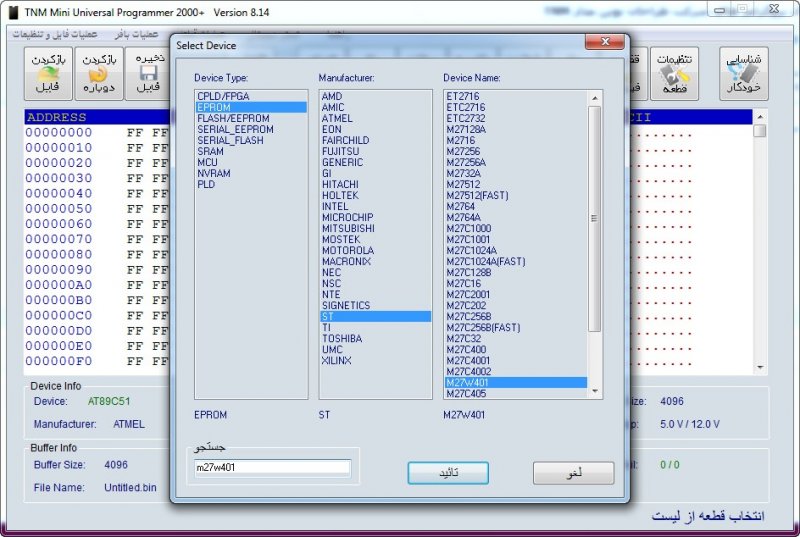The height and width of the screenshot is (537, 800).
Task: Click the Device Name list scrollbar thumb
Action: (594, 219)
